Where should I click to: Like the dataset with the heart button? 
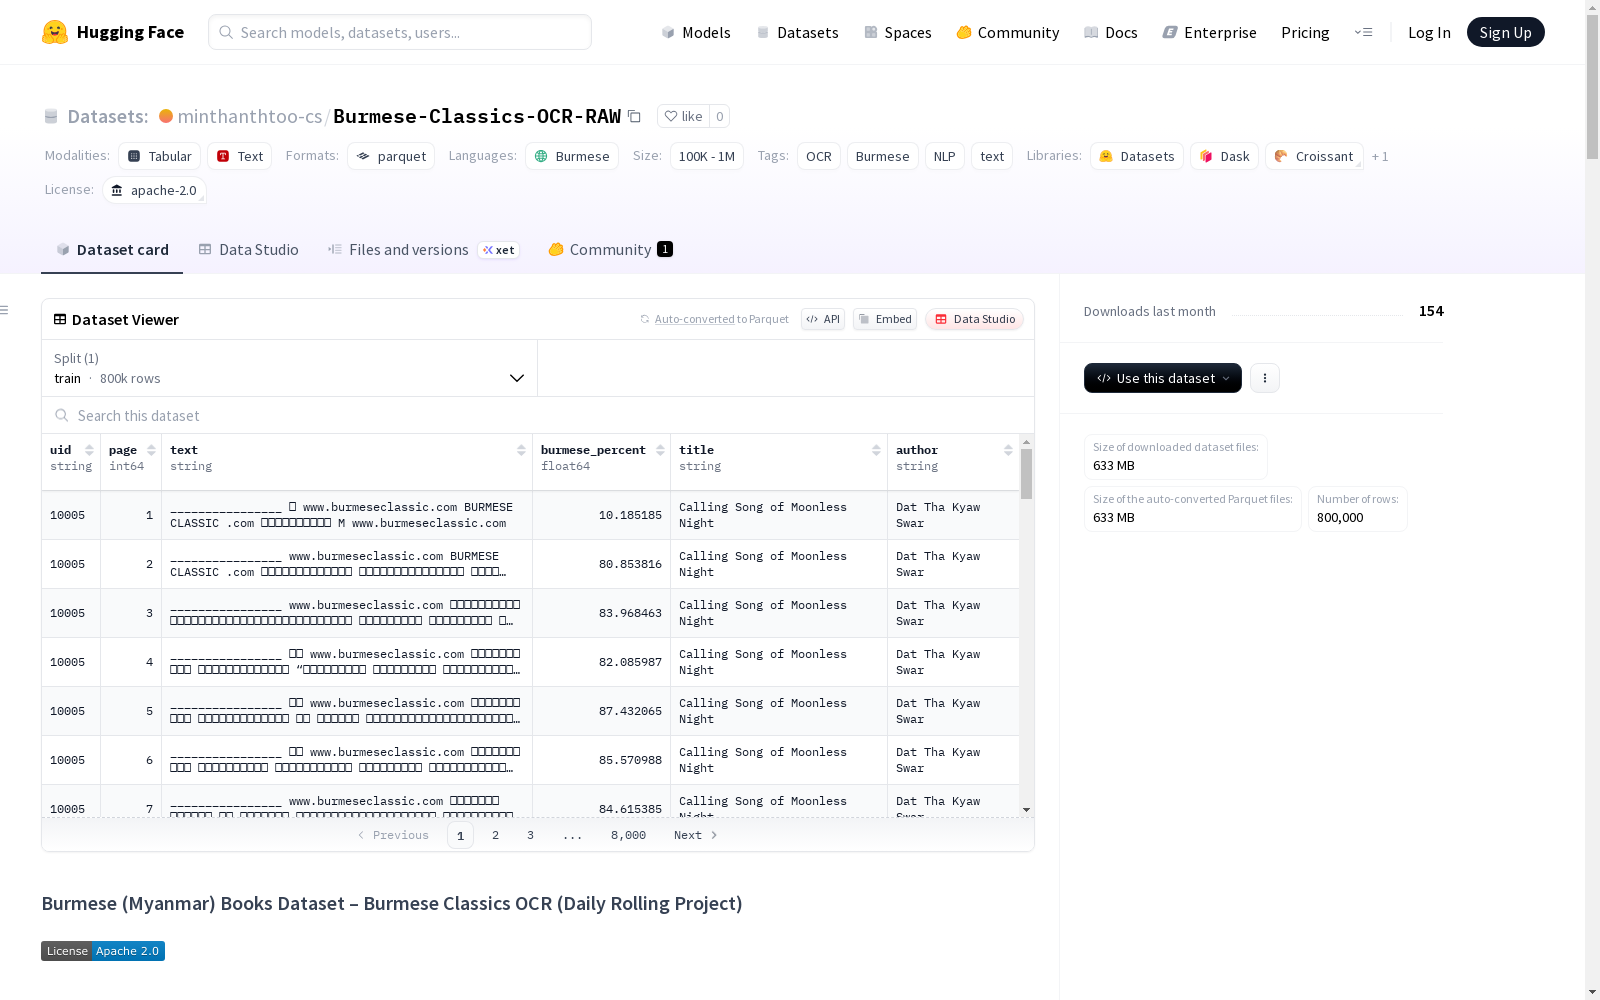click(684, 116)
